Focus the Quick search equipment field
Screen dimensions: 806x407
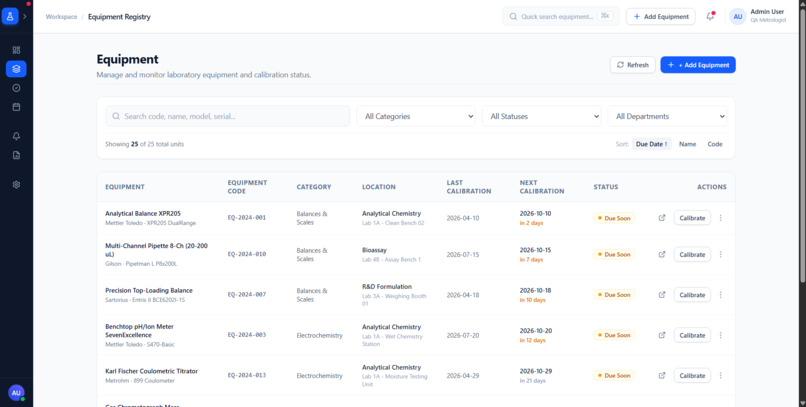tap(561, 16)
